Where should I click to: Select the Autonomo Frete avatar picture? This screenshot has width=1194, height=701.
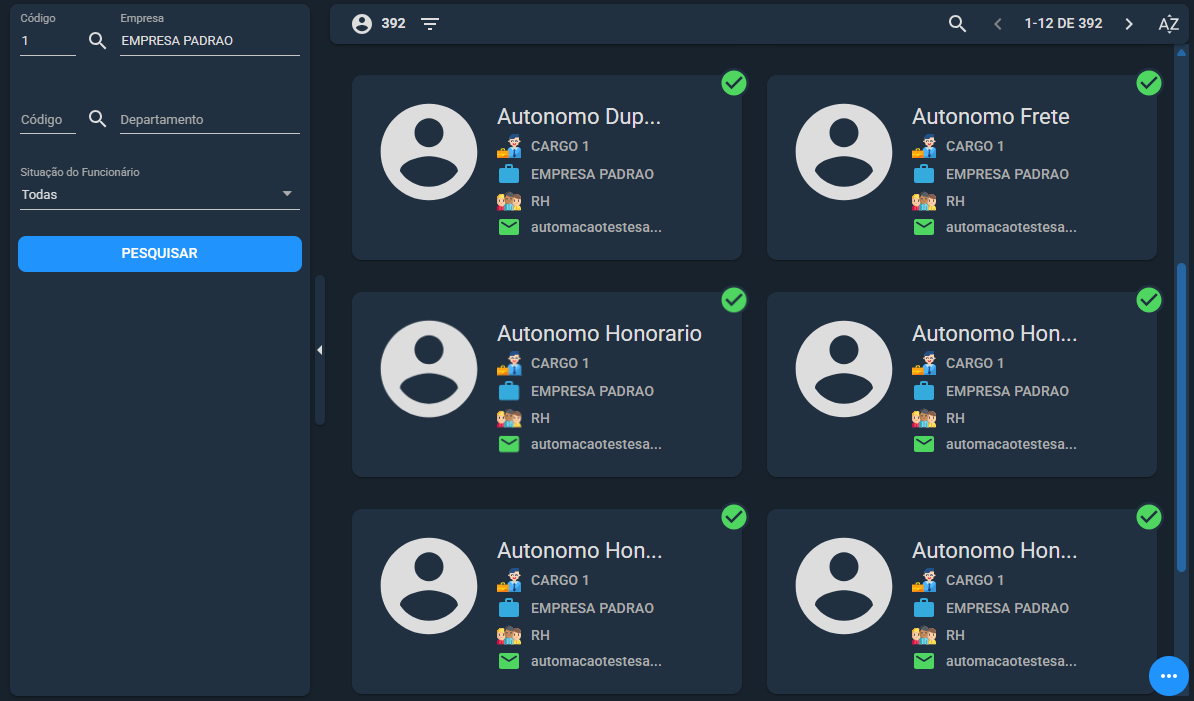point(844,152)
